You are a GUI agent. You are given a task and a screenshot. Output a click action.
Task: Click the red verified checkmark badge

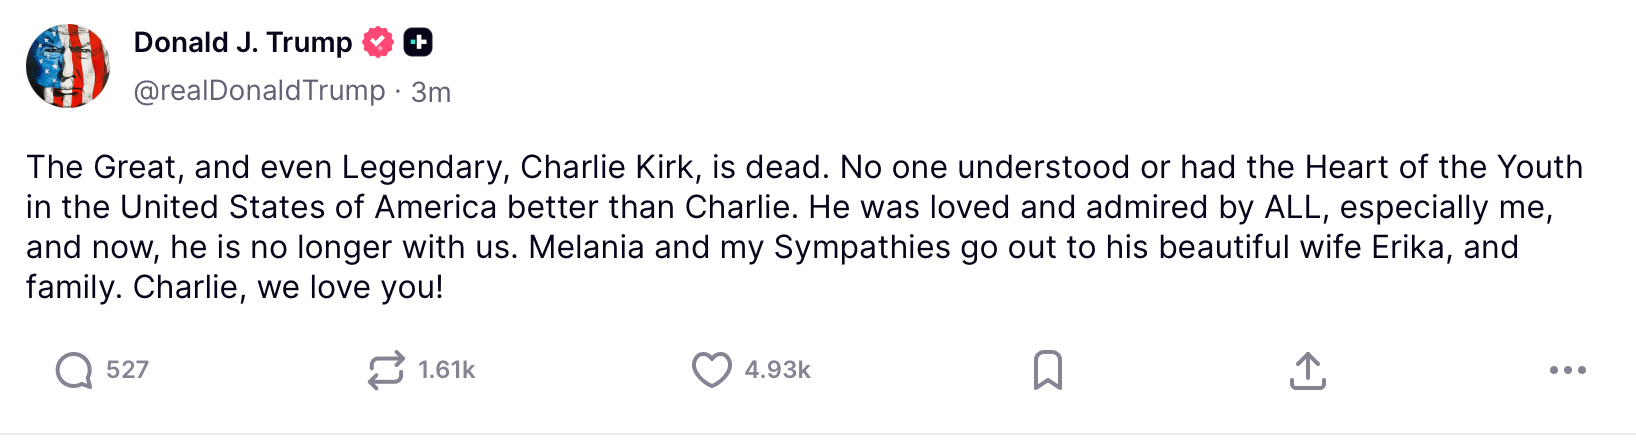tap(377, 43)
